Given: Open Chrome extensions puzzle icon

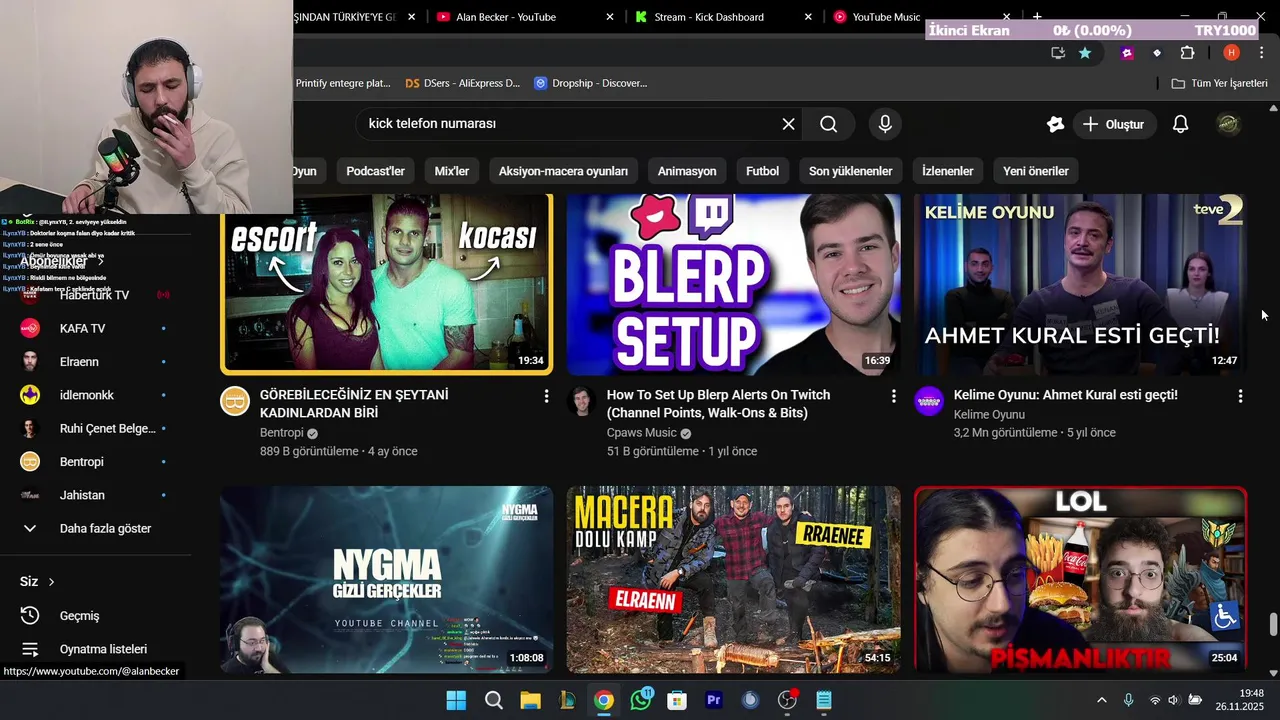Looking at the screenshot, I should point(1188,53).
